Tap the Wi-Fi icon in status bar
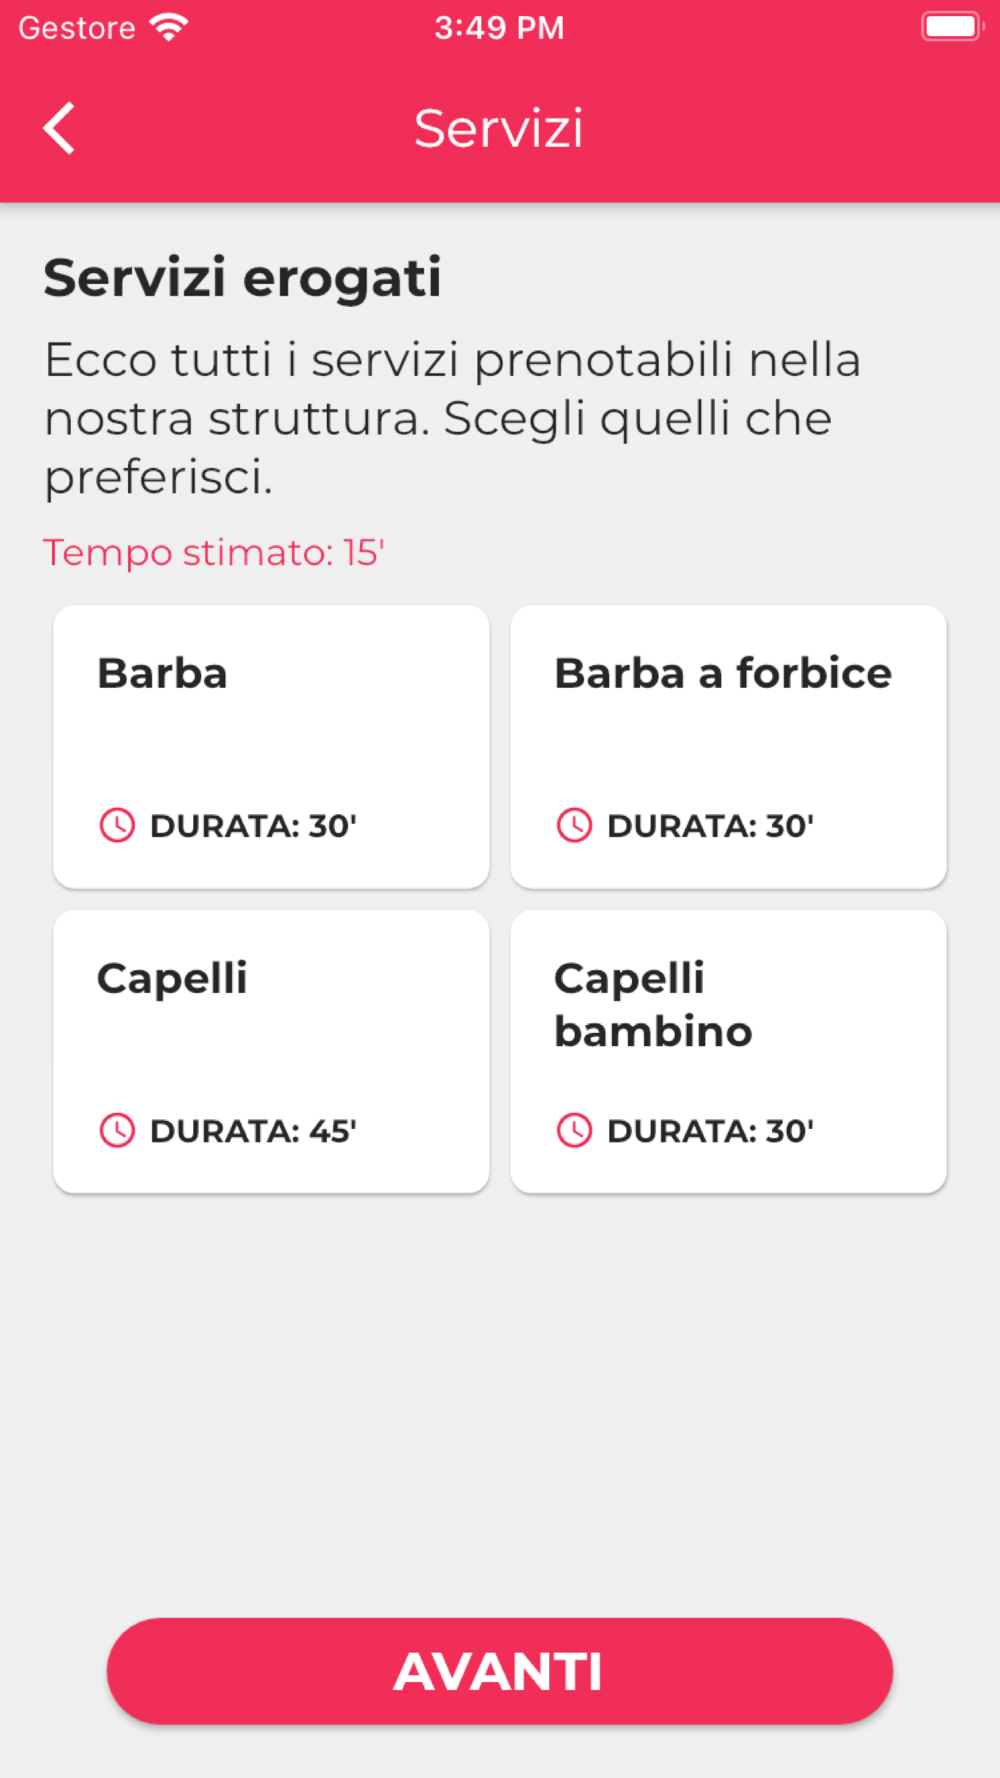The image size is (1000, 1778). click(x=169, y=27)
